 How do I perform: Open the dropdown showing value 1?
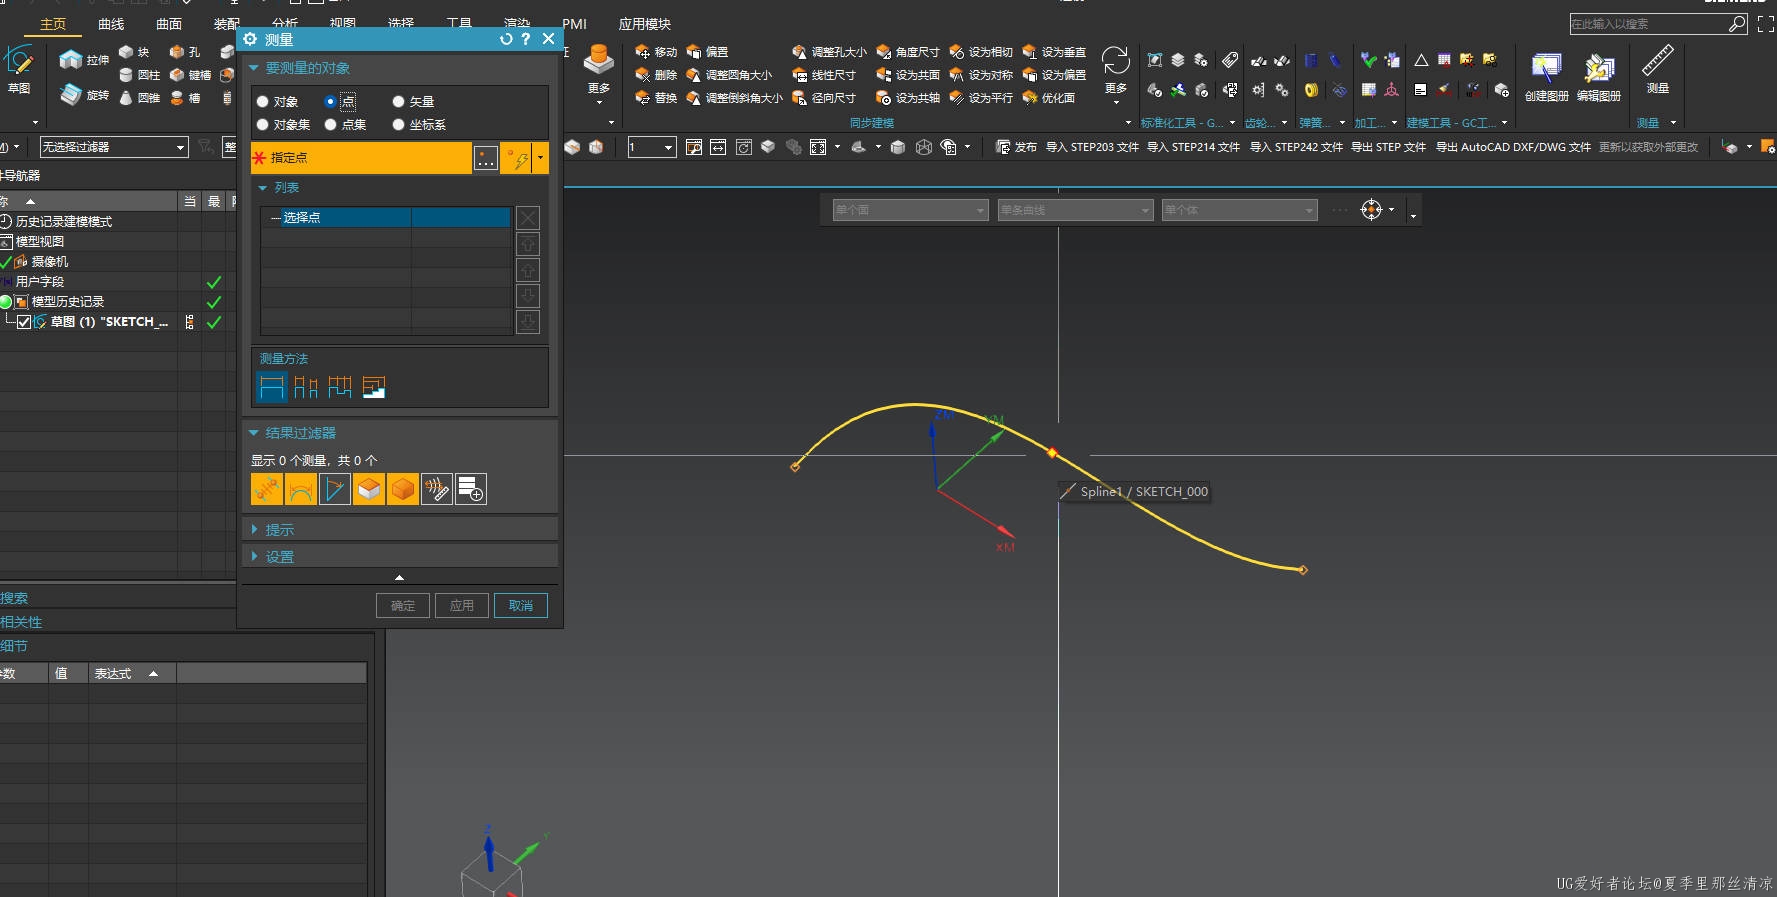pyautogui.click(x=652, y=147)
